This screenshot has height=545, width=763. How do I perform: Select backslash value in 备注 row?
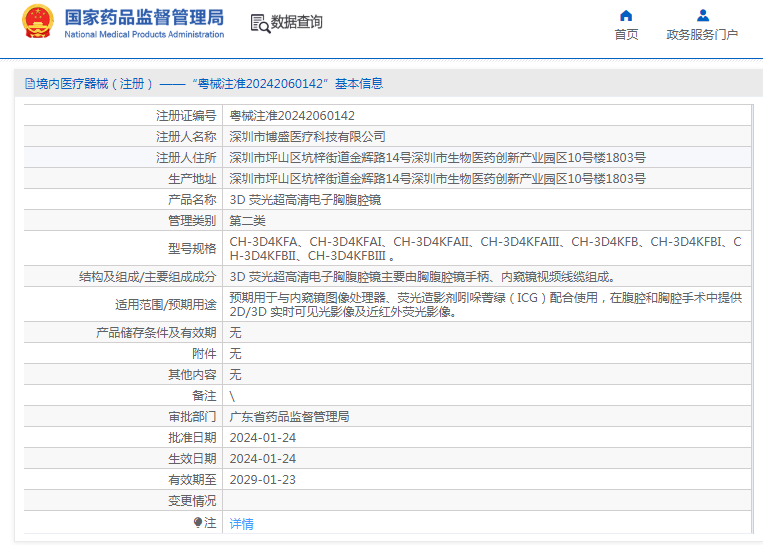pyautogui.click(x=232, y=396)
